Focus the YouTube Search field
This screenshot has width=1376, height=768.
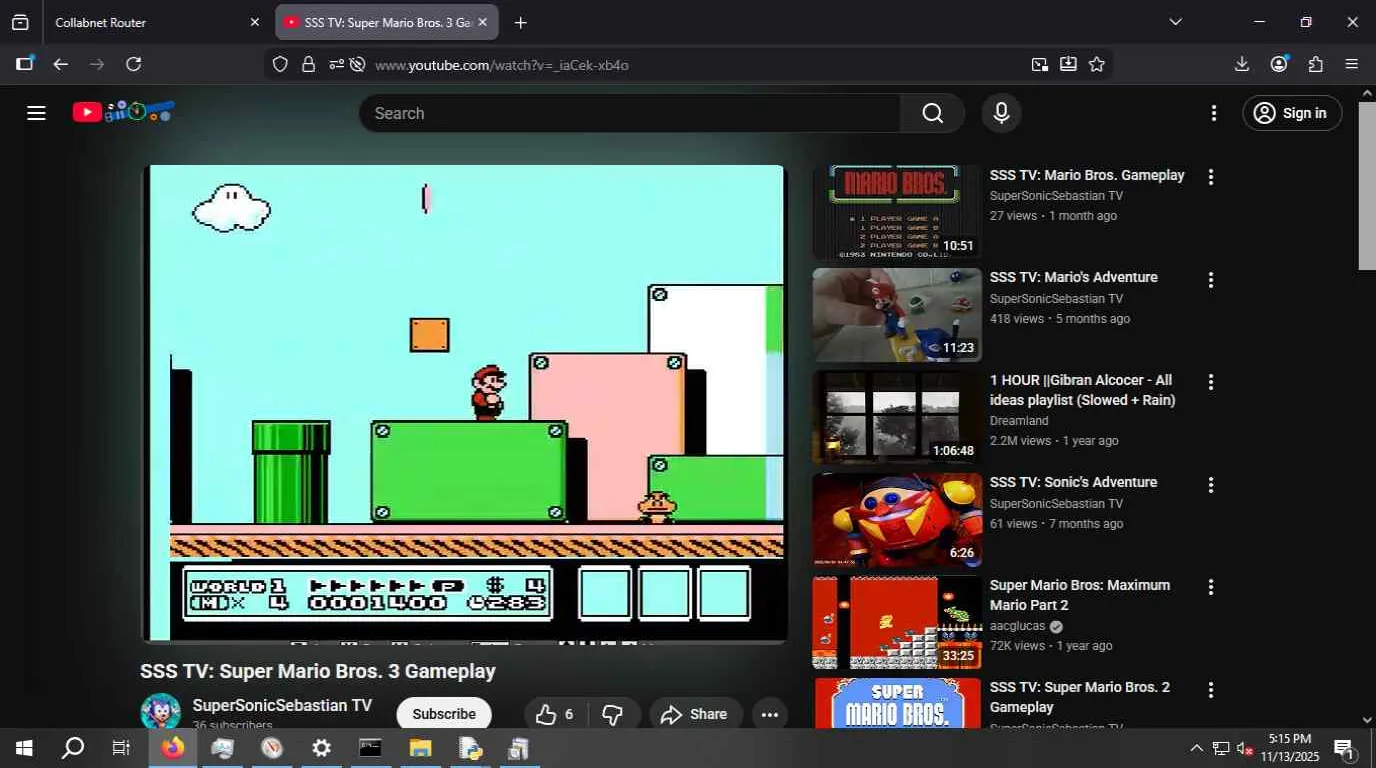point(630,113)
